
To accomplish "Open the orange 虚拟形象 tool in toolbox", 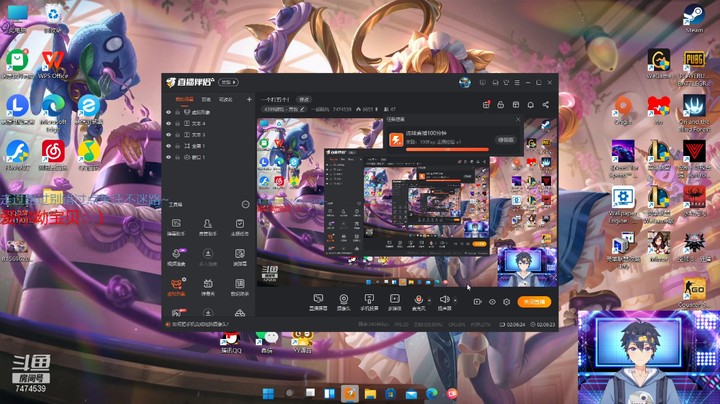I will point(176,287).
